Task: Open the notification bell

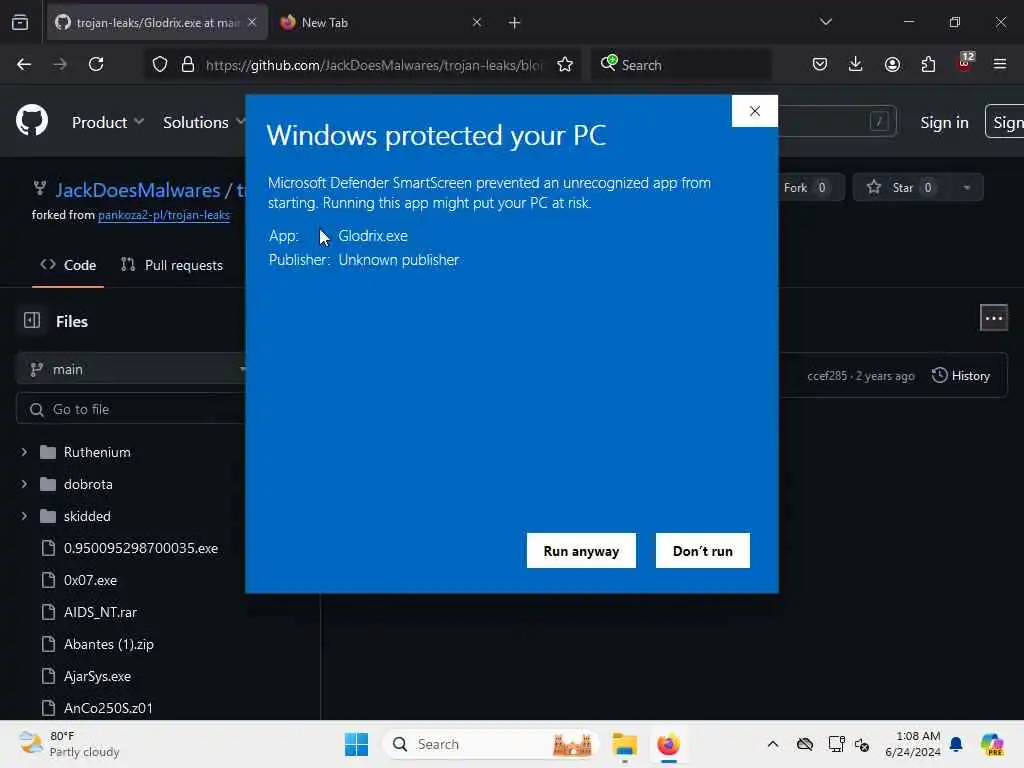Action: (956, 744)
